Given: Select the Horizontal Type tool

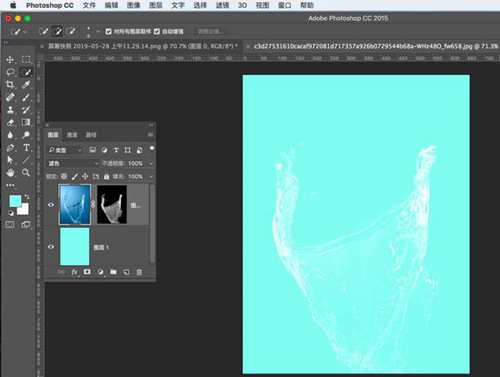Looking at the screenshot, I should coord(26,147).
